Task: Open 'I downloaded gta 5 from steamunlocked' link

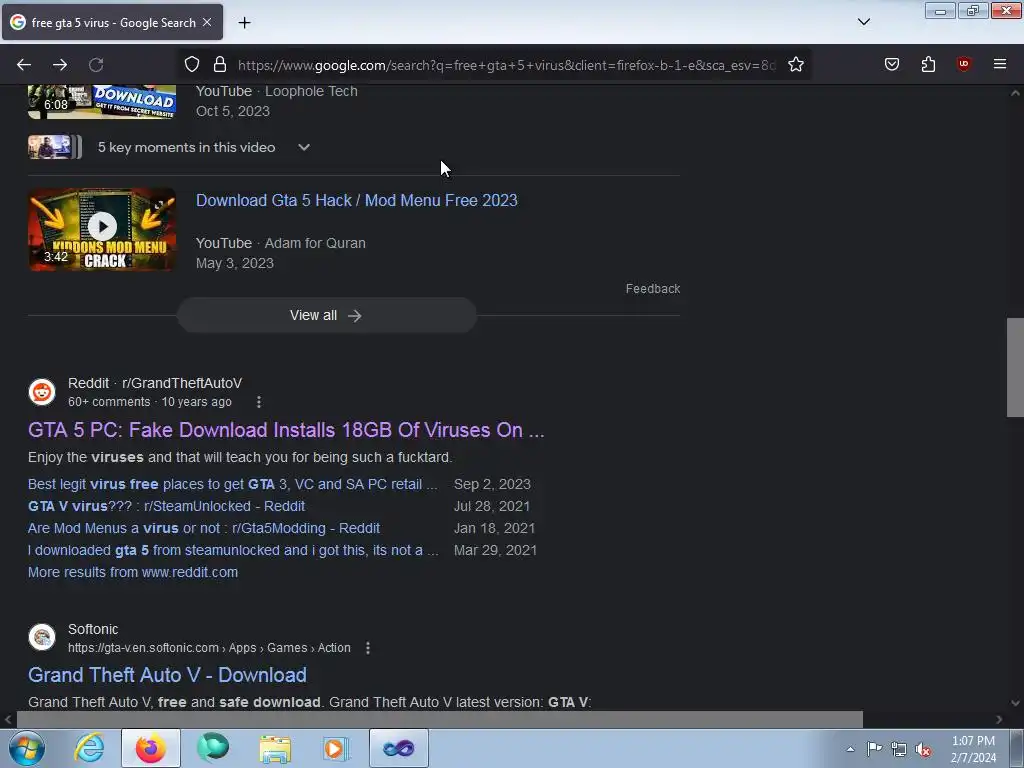Action: pyautogui.click(x=233, y=551)
